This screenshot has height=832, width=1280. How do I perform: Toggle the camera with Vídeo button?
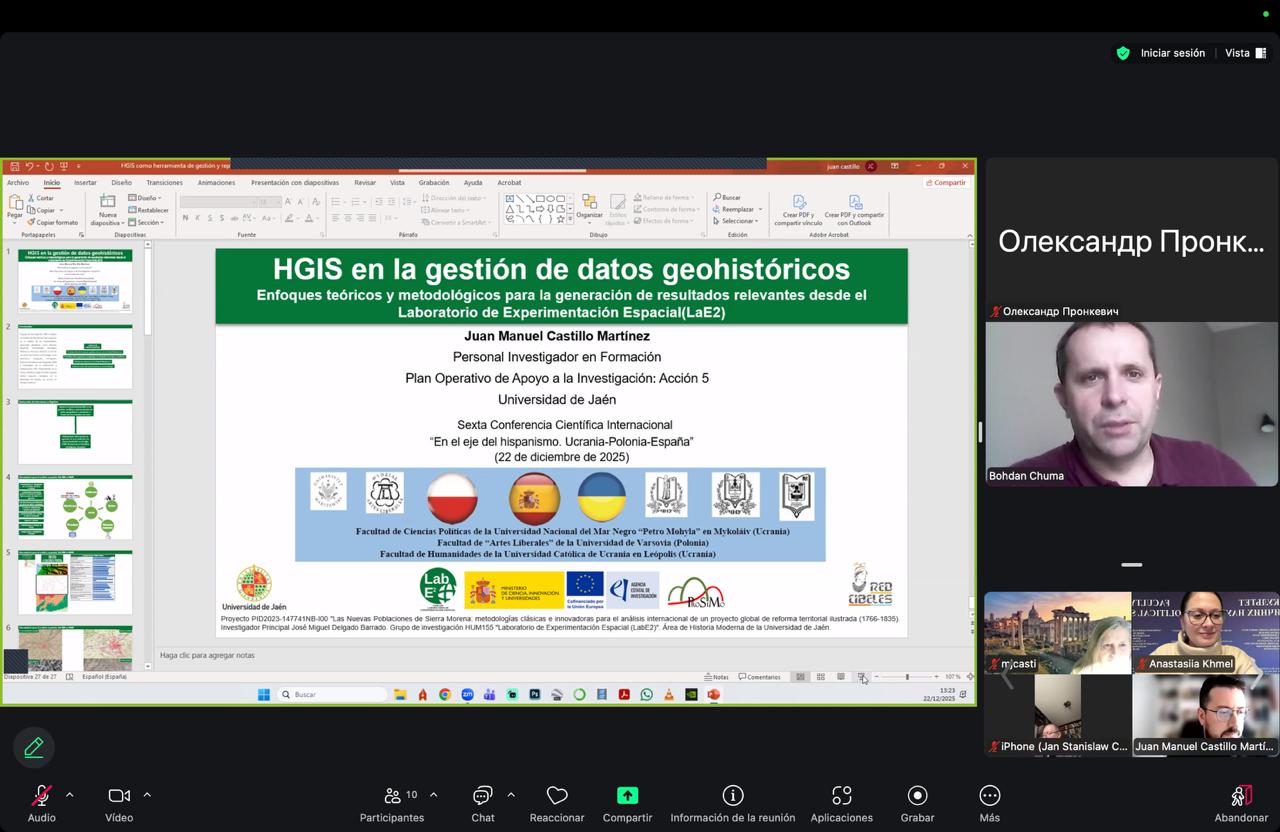(x=119, y=796)
